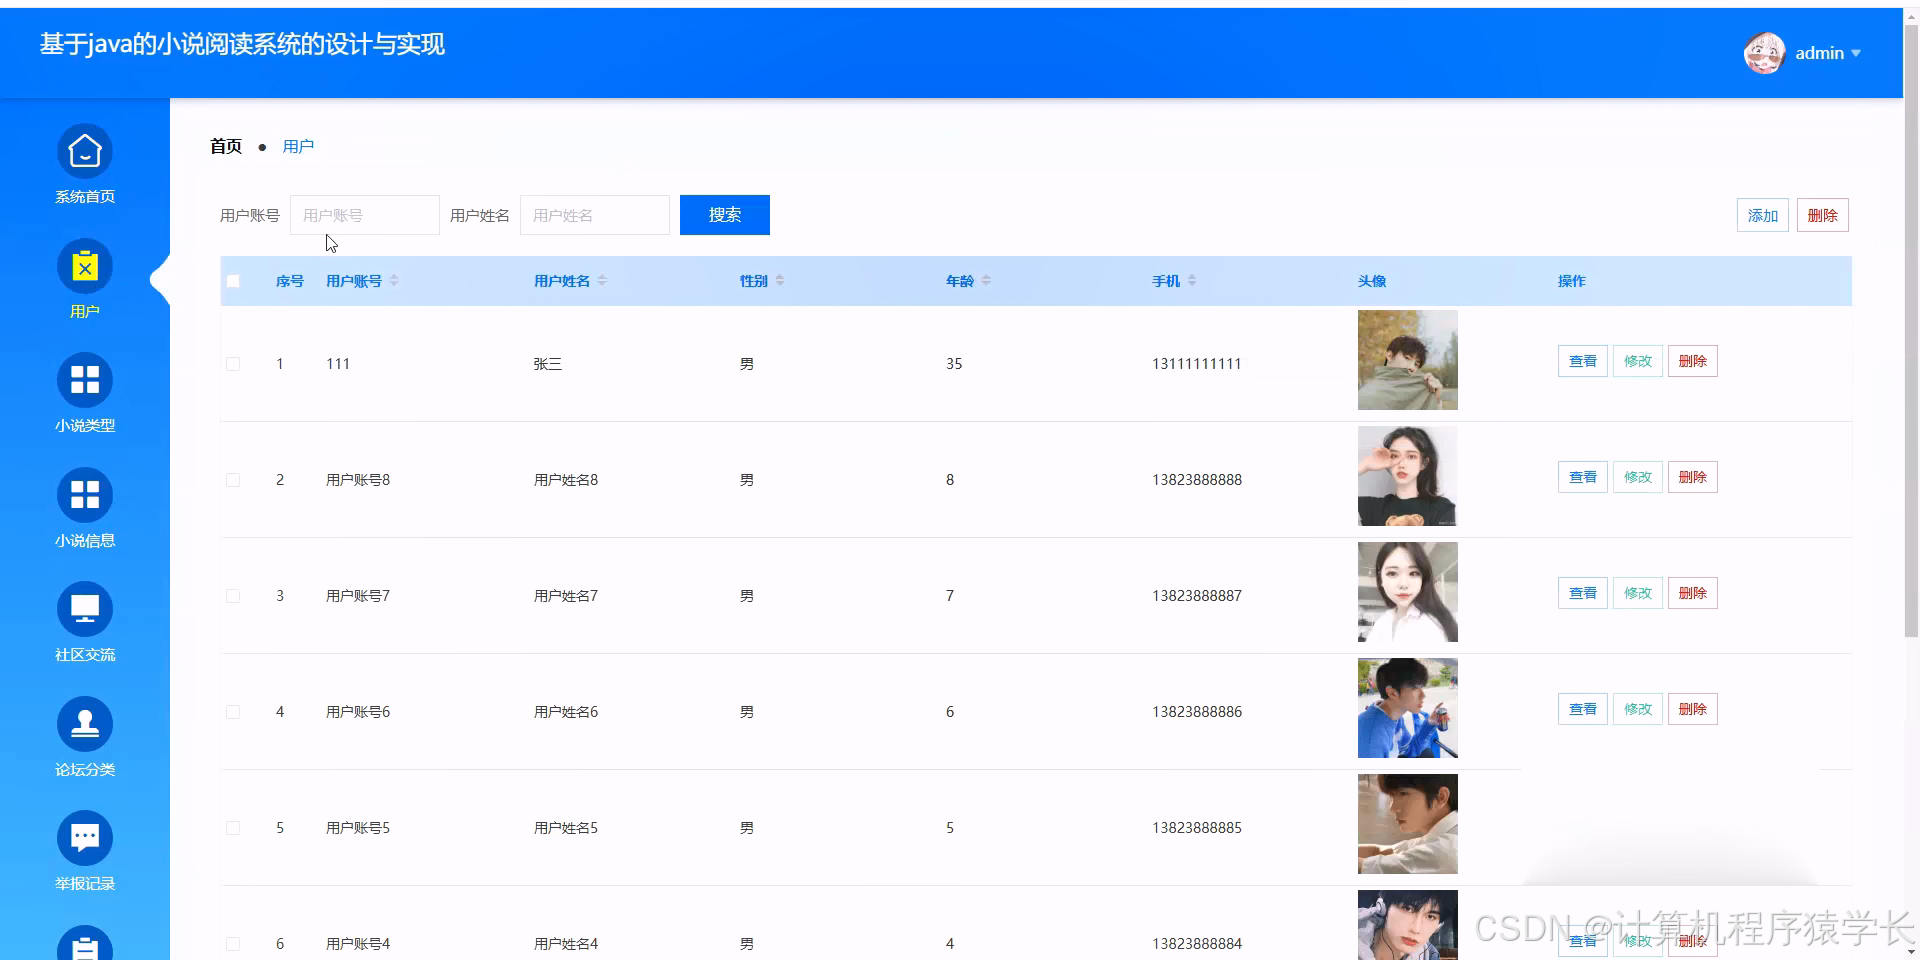
Task: Open the 小说信息 sidebar icon
Action: point(85,496)
